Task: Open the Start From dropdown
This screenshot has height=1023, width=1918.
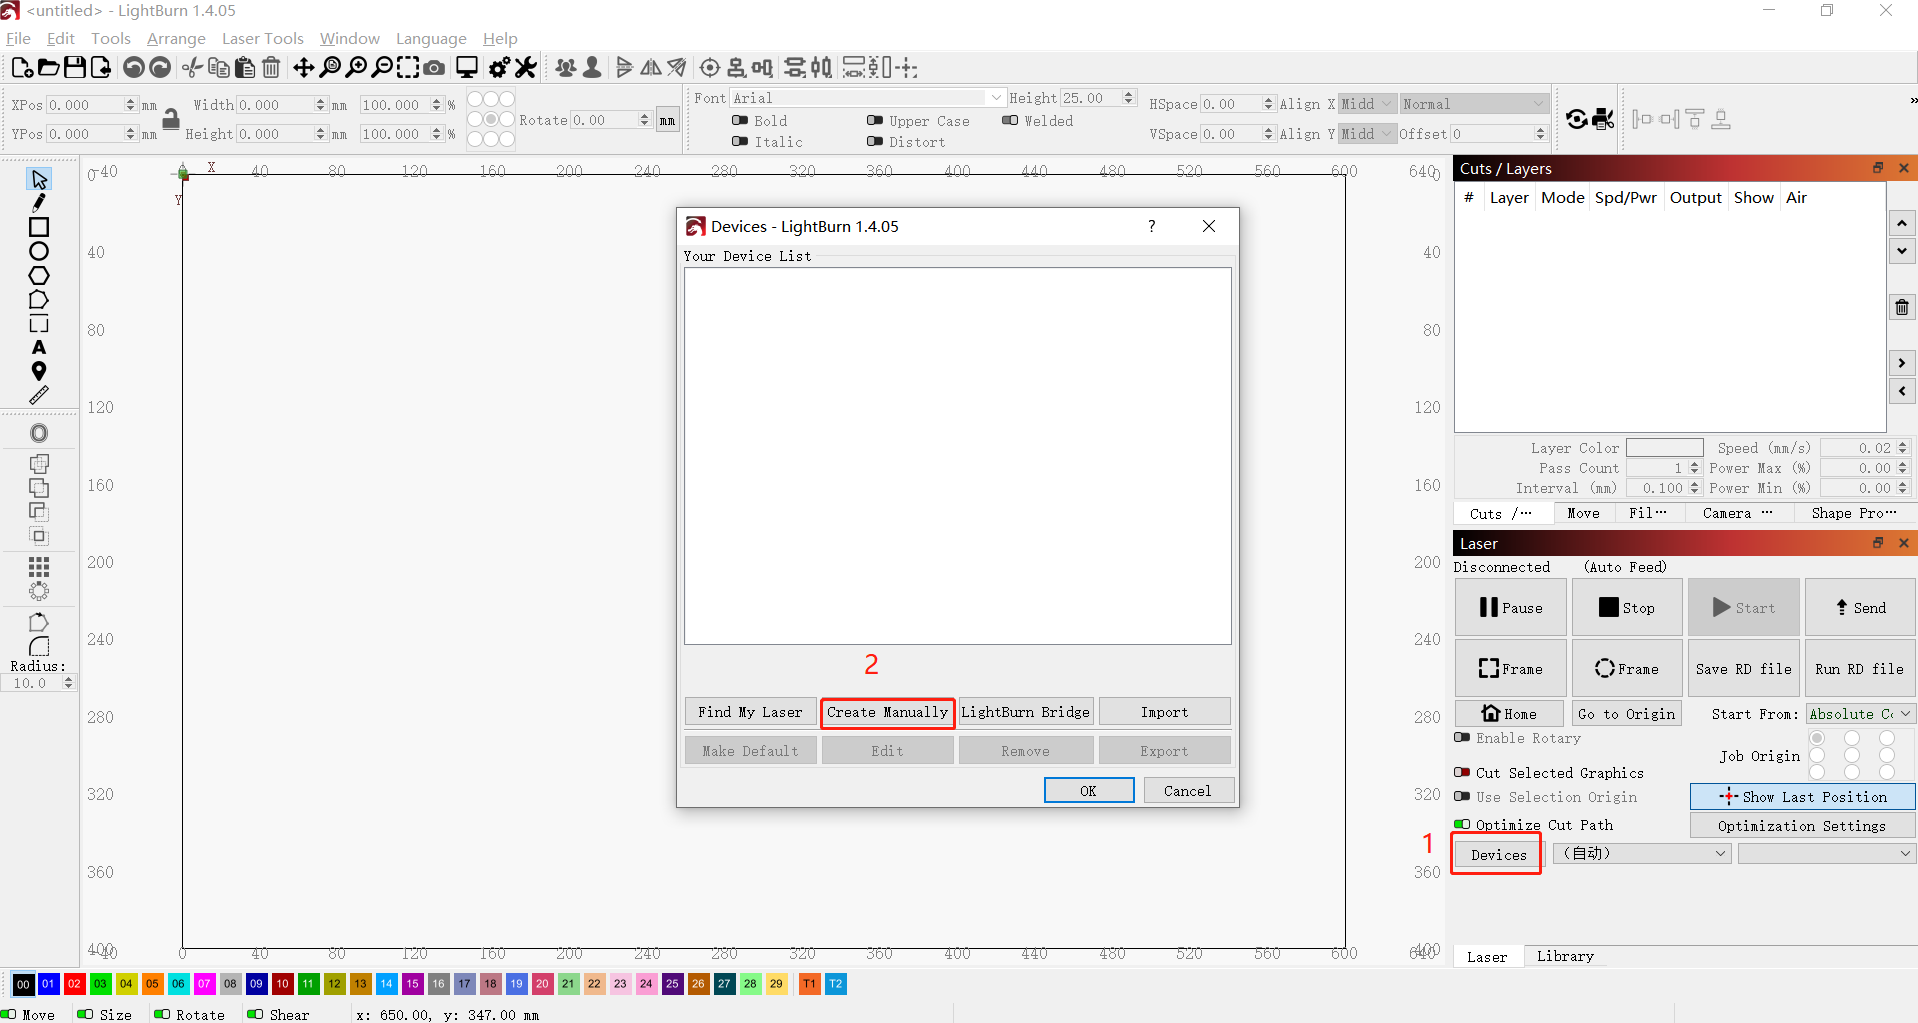Action: [1860, 714]
